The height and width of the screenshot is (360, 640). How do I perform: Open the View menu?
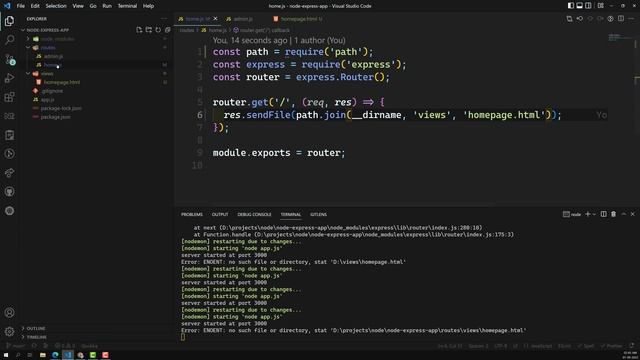(78, 6)
